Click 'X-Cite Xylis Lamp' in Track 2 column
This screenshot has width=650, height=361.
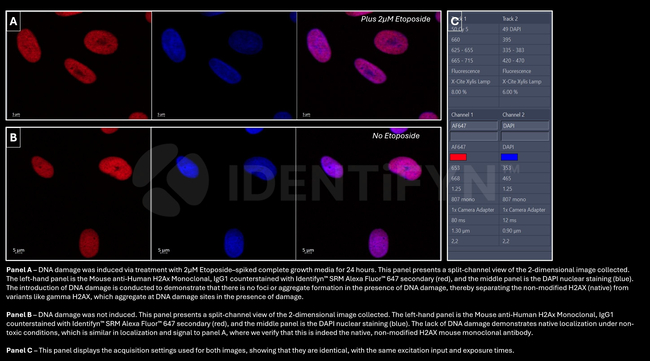(522, 82)
